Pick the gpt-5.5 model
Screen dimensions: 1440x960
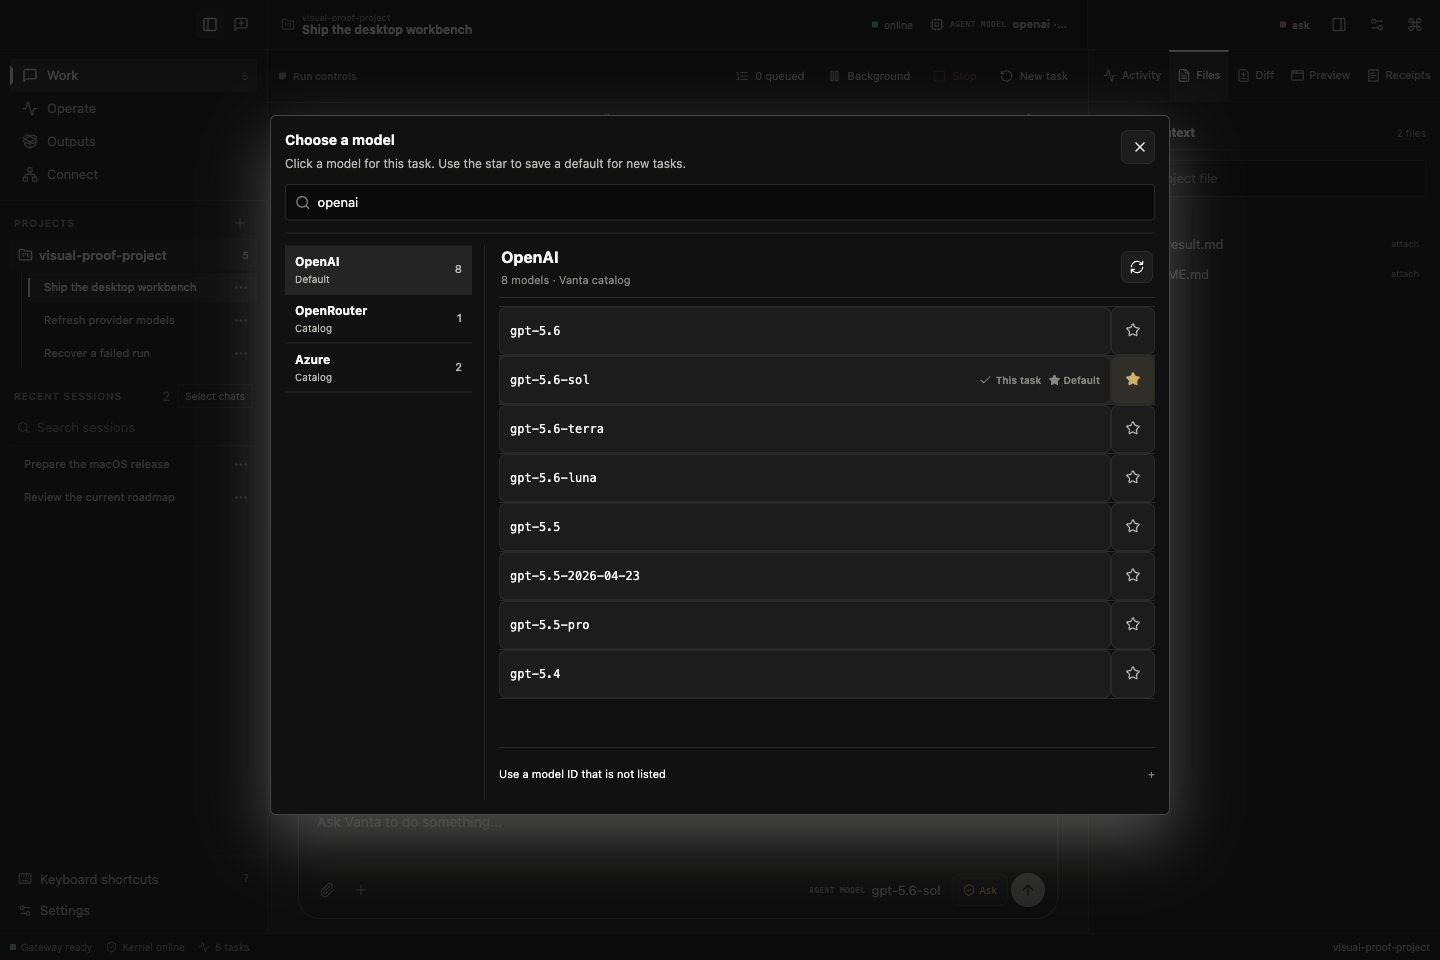[805, 526]
